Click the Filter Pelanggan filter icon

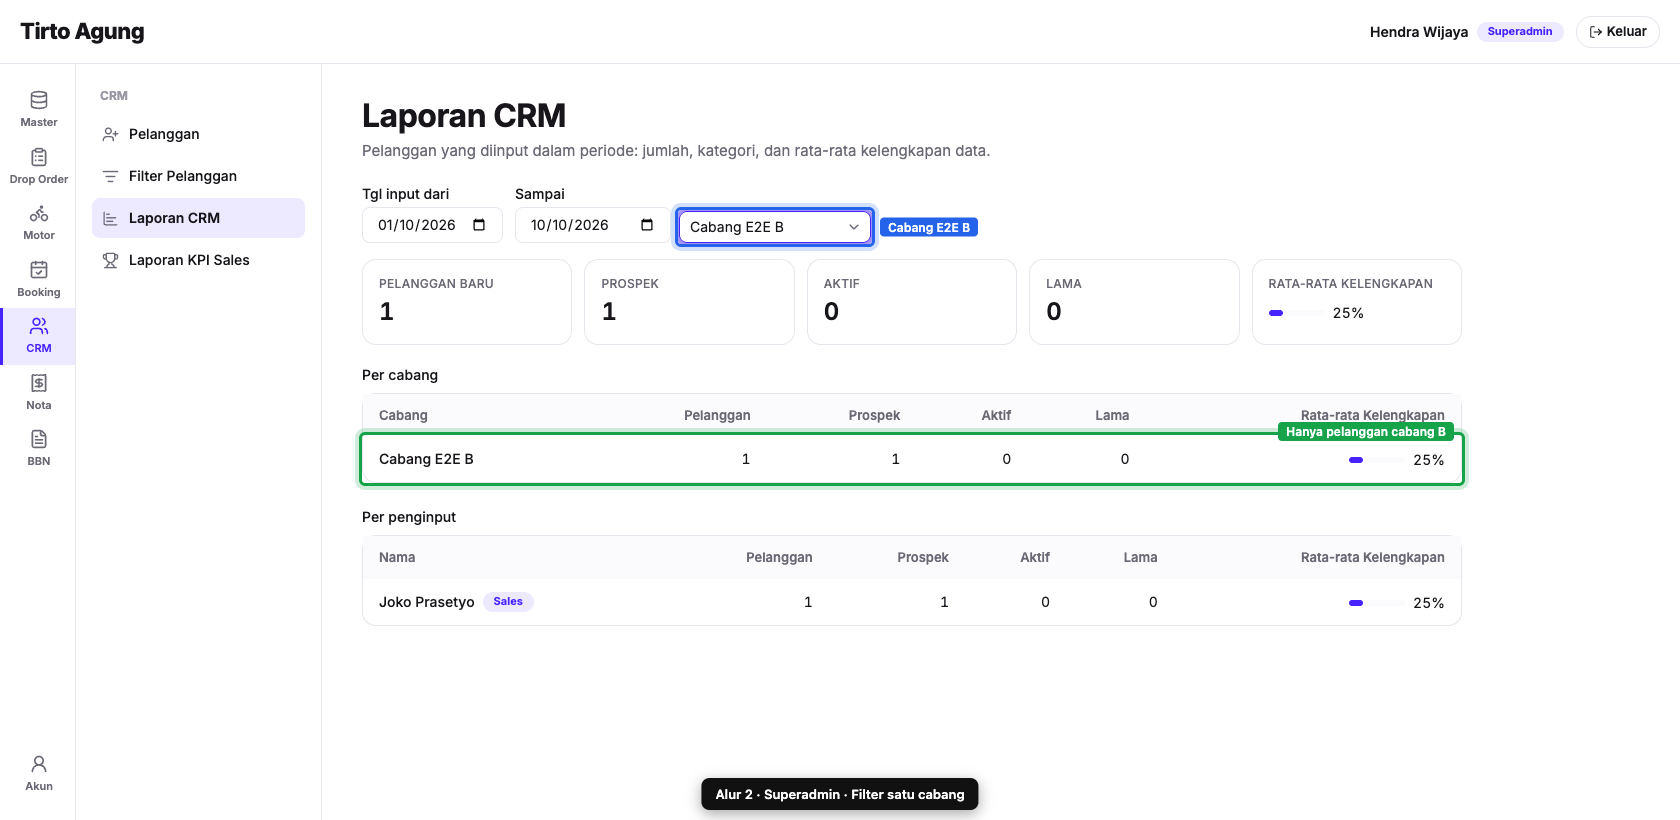[110, 176]
